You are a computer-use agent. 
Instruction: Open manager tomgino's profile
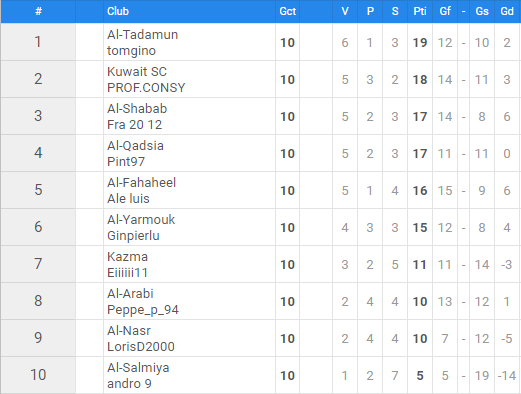tap(131, 51)
